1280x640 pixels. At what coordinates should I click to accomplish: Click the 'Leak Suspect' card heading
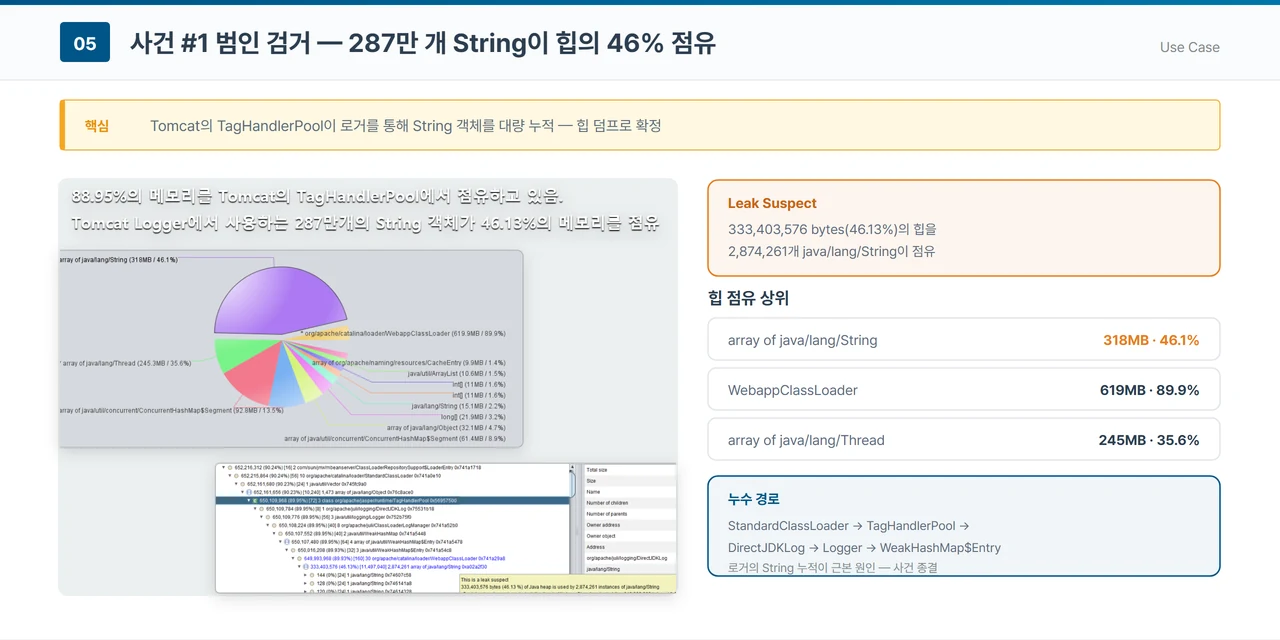click(772, 203)
